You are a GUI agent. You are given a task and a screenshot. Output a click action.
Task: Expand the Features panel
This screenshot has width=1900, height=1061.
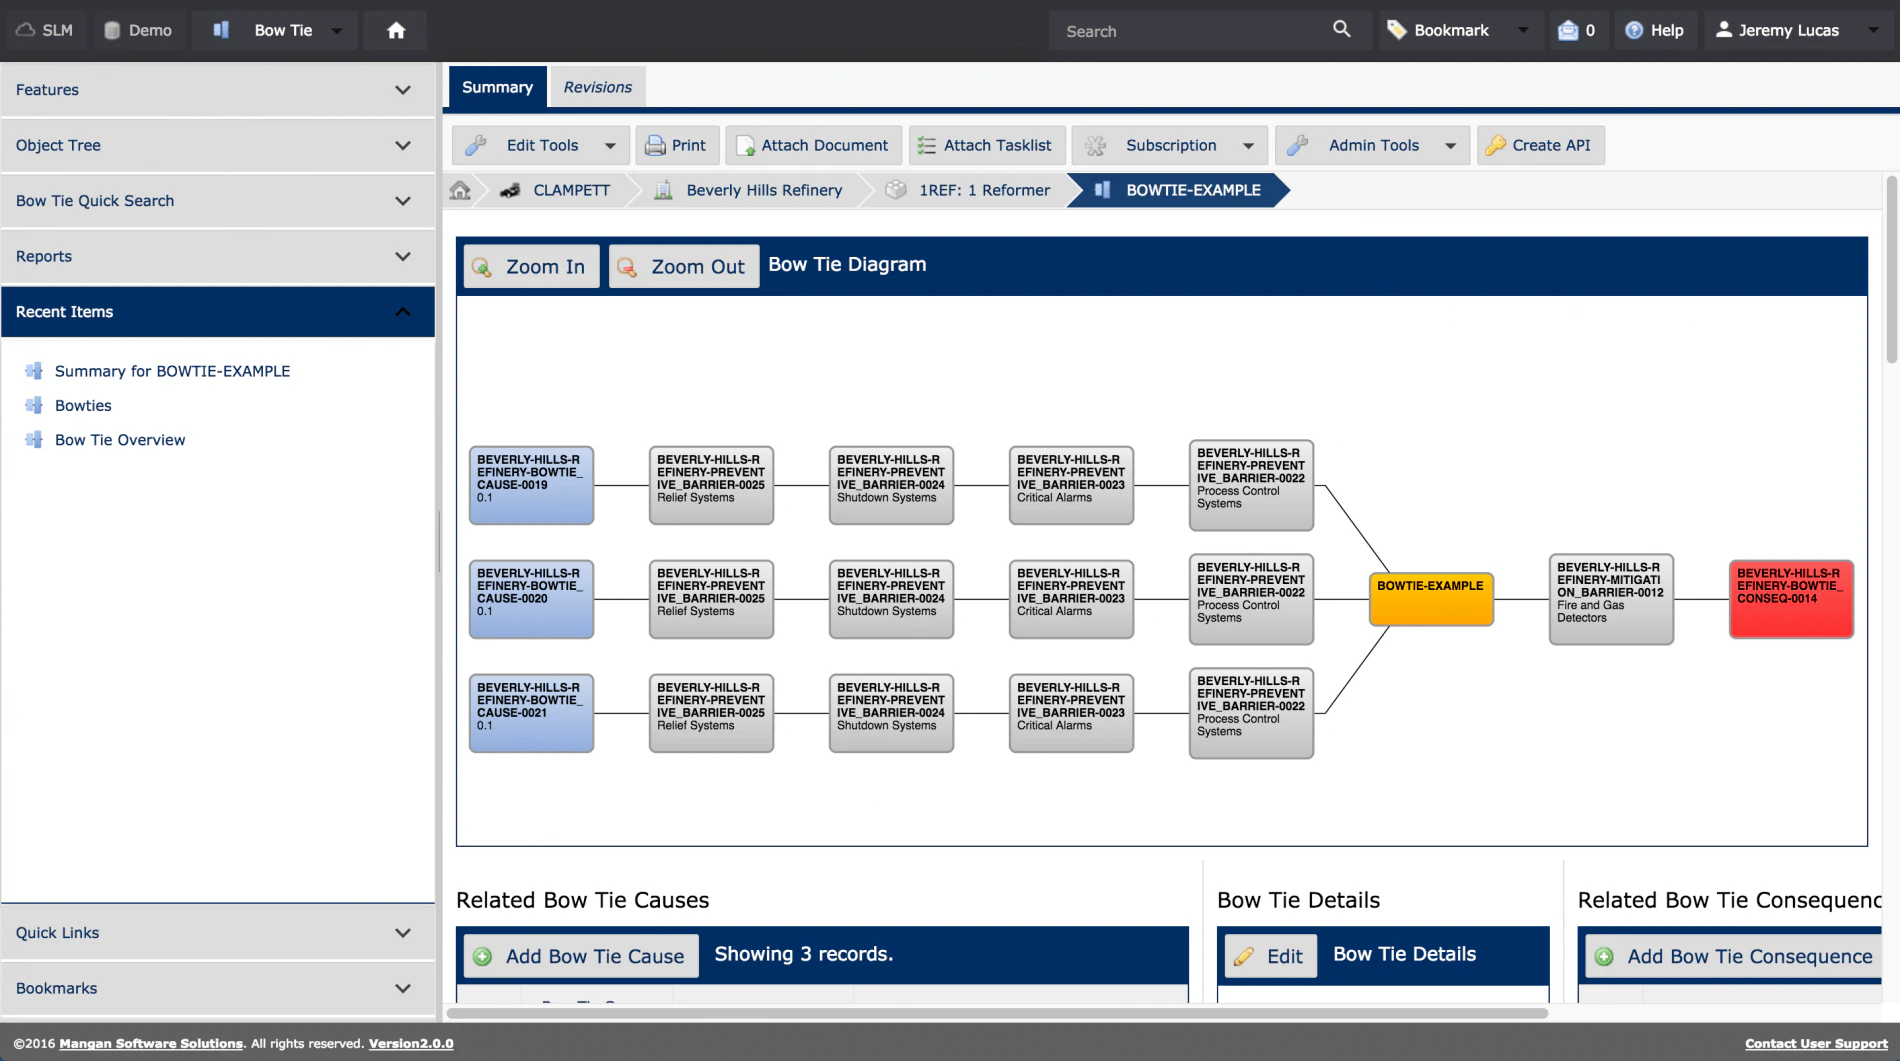tap(403, 89)
